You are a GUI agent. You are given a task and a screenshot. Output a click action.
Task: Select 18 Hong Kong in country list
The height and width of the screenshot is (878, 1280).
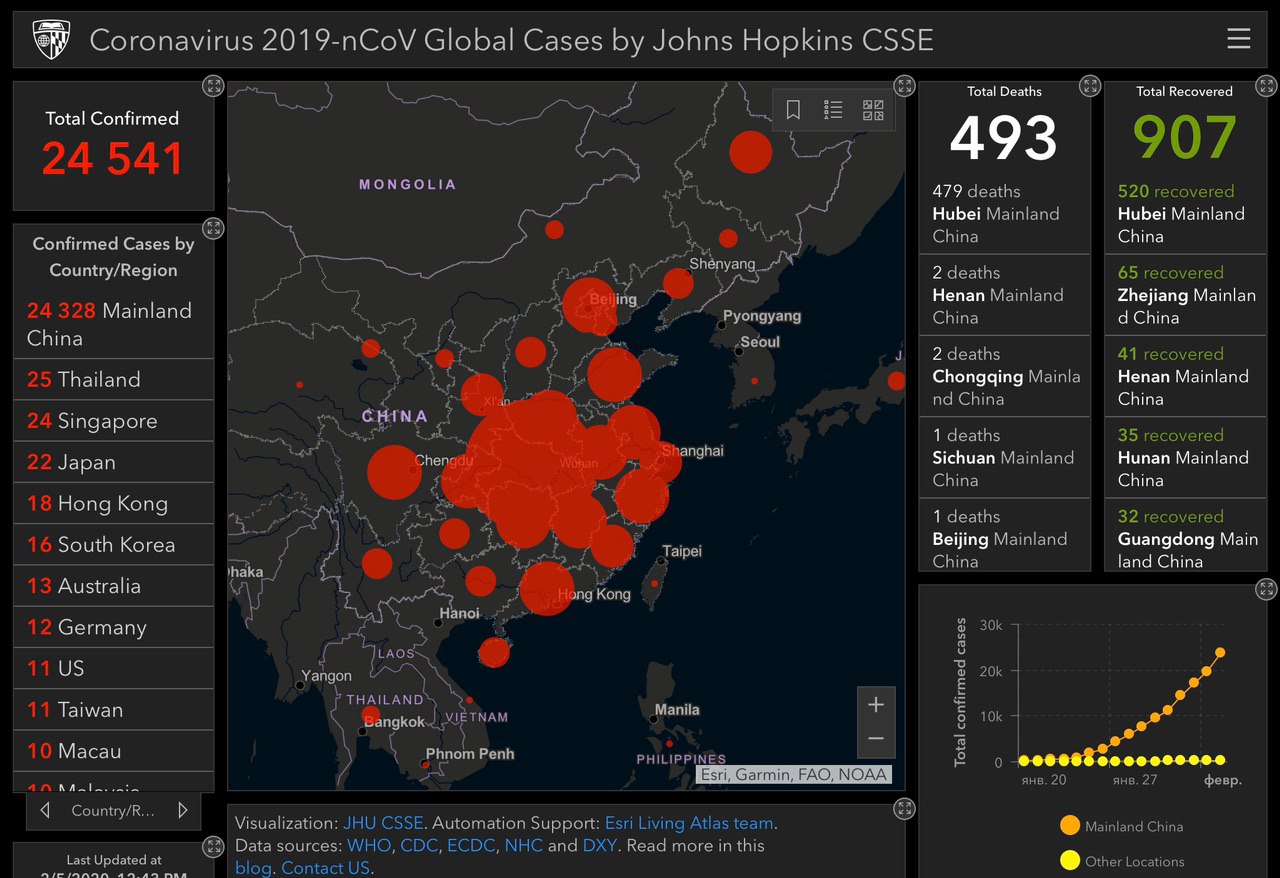click(x=113, y=503)
